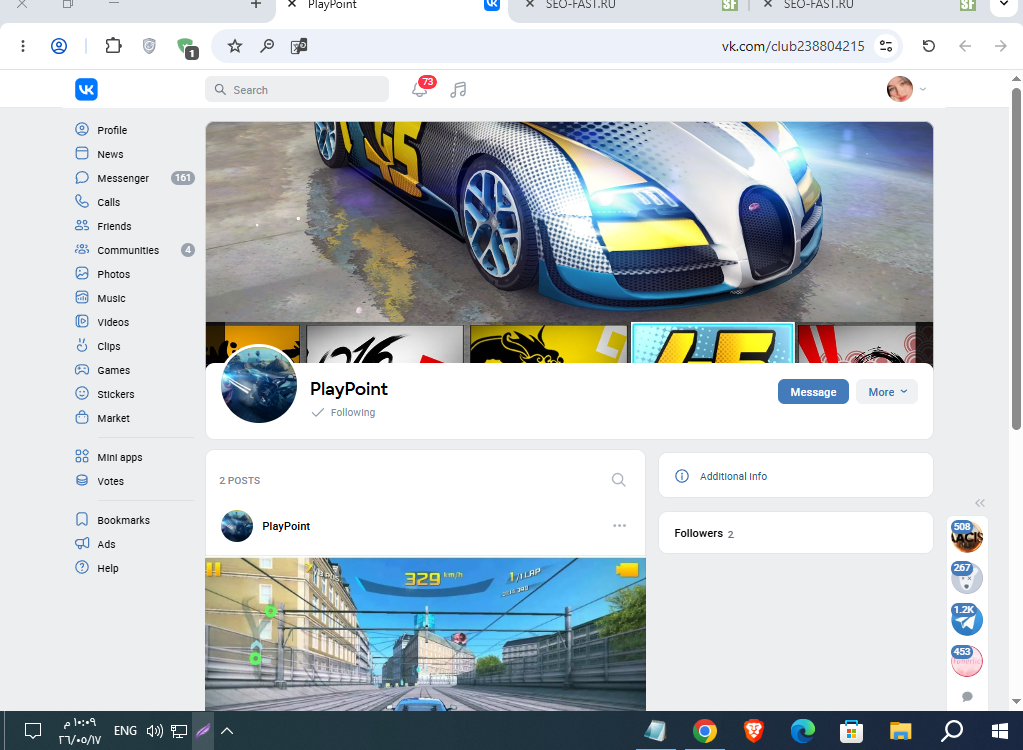Open Microsoft Edge from taskbar
Screen dimensions: 1023x750
(x=802, y=731)
